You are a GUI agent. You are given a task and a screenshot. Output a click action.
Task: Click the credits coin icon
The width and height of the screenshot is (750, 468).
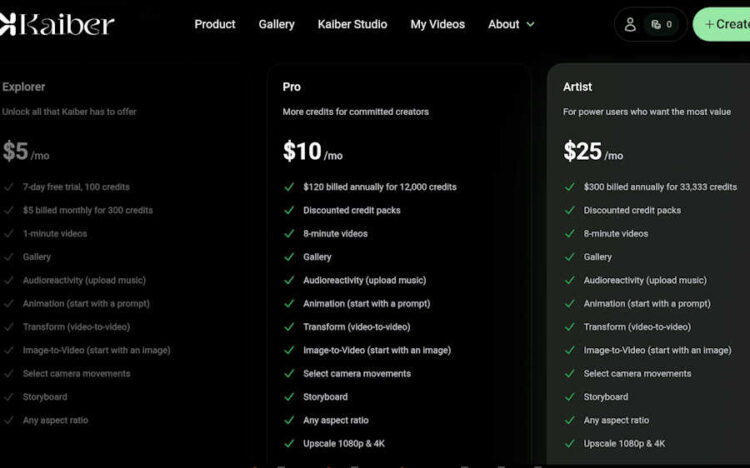pyautogui.click(x=656, y=25)
